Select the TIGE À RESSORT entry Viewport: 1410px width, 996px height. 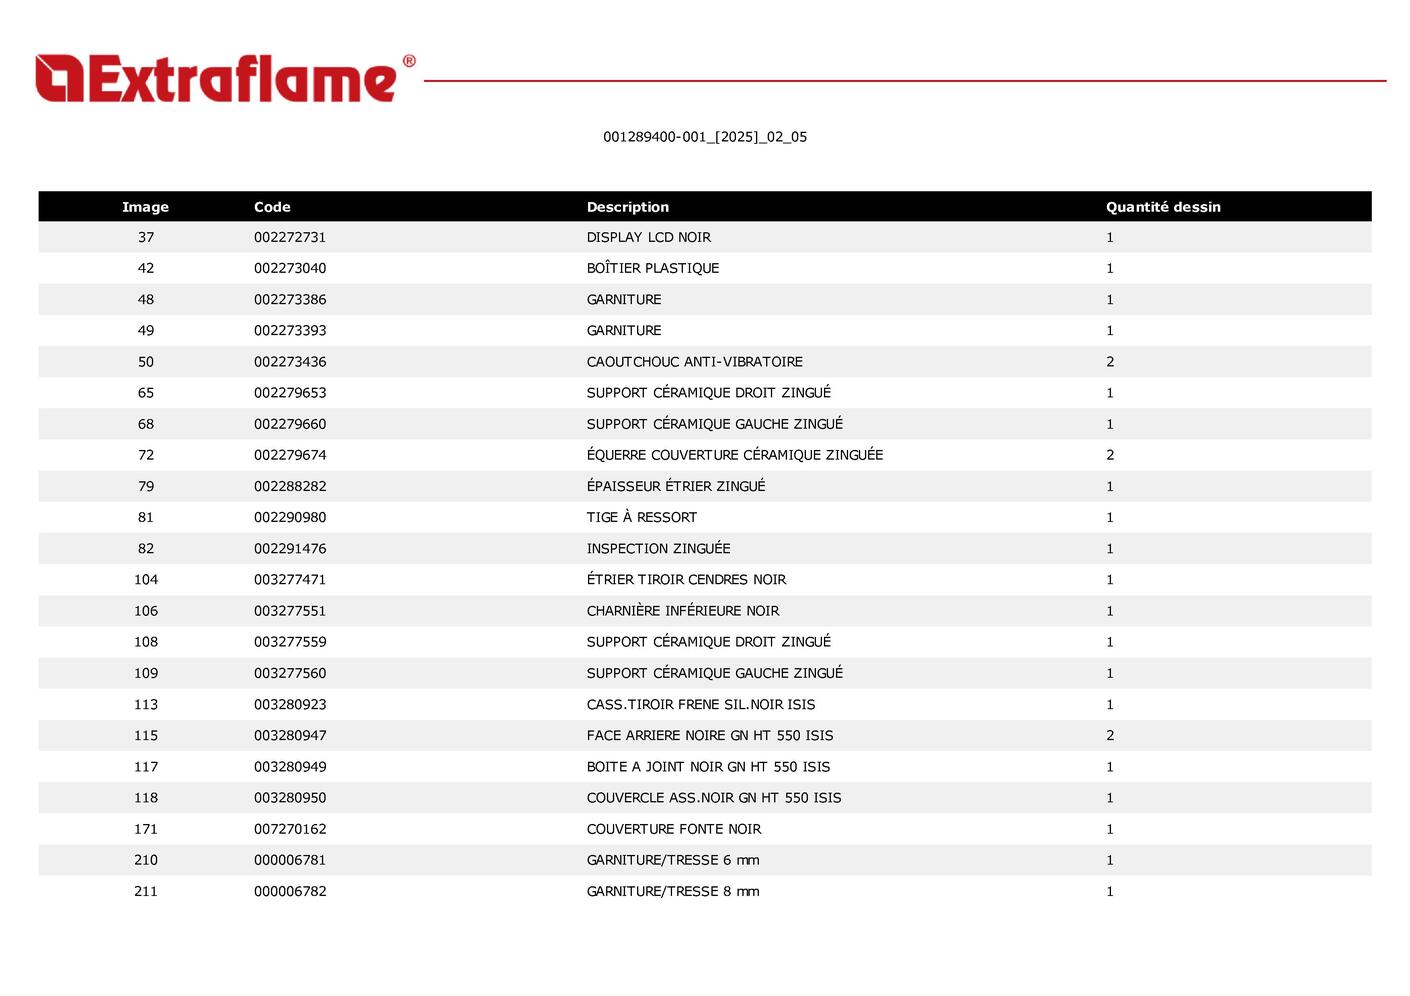[641, 518]
